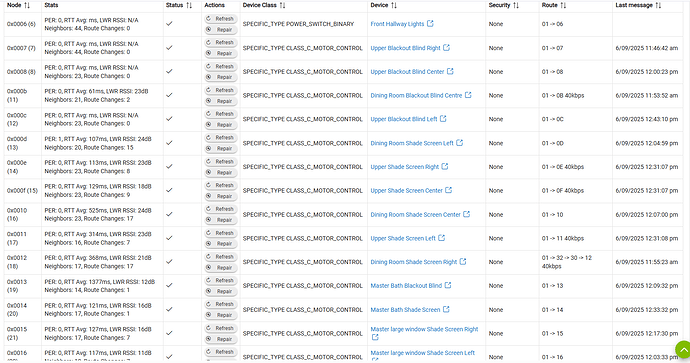Sort table by Node column
The width and height of the screenshot is (690, 363).
pos(18,5)
